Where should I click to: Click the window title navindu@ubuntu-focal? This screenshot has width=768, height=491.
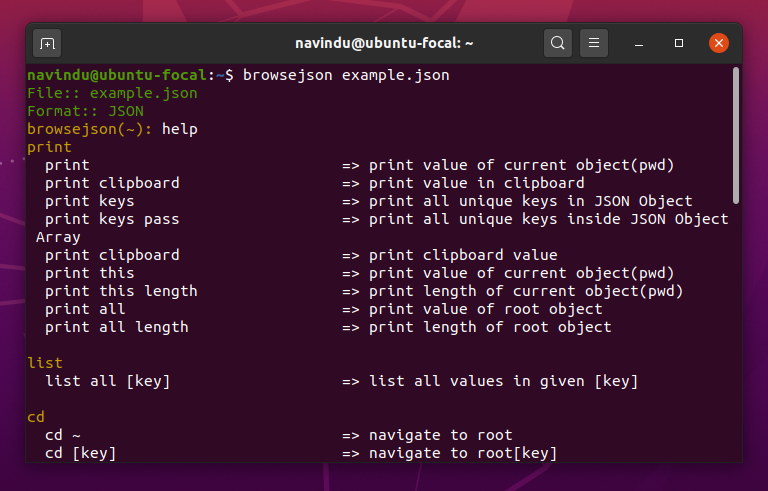[384, 43]
